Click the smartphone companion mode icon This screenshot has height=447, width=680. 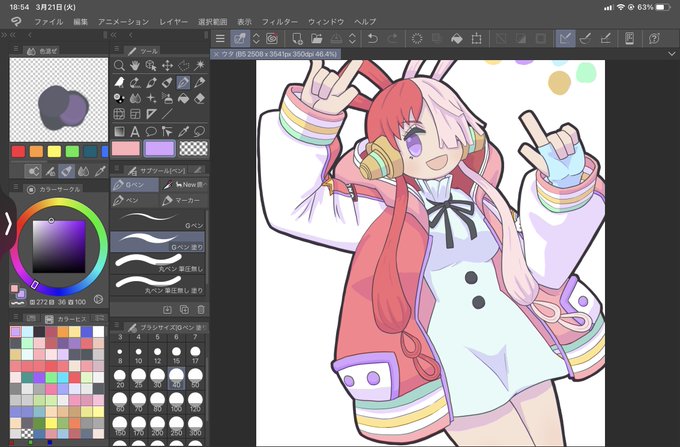tap(629, 39)
